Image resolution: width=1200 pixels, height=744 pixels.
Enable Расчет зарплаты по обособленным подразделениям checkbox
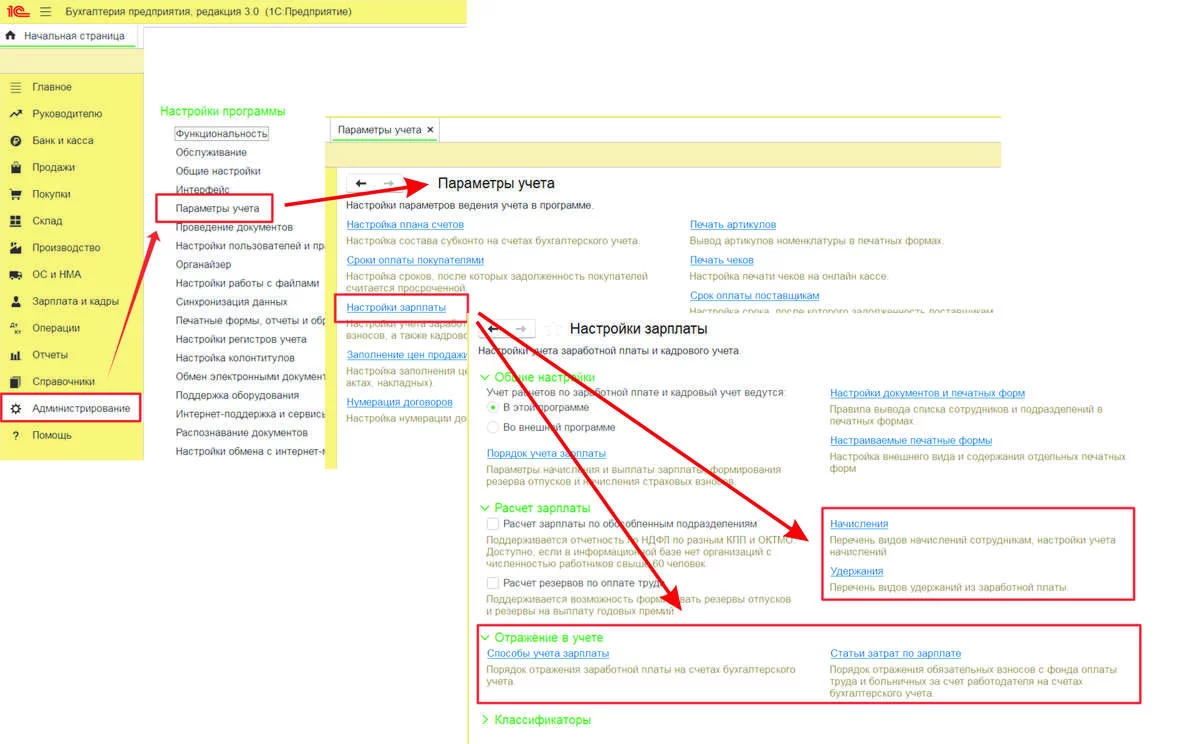tap(492, 523)
